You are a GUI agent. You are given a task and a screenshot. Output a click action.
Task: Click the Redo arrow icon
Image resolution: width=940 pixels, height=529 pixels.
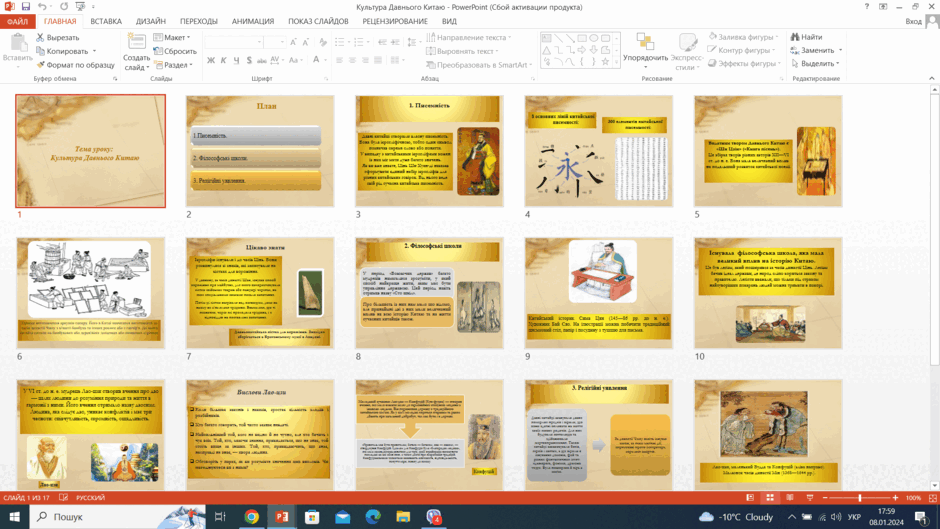click(64, 7)
